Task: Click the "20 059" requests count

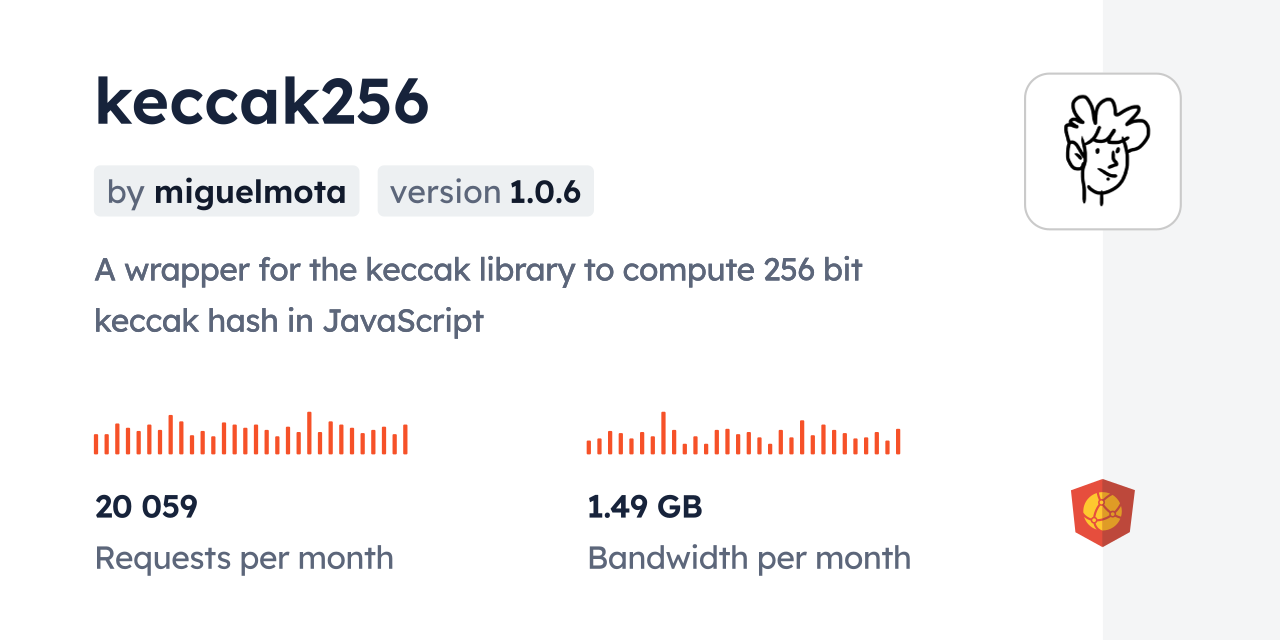Action: (146, 507)
